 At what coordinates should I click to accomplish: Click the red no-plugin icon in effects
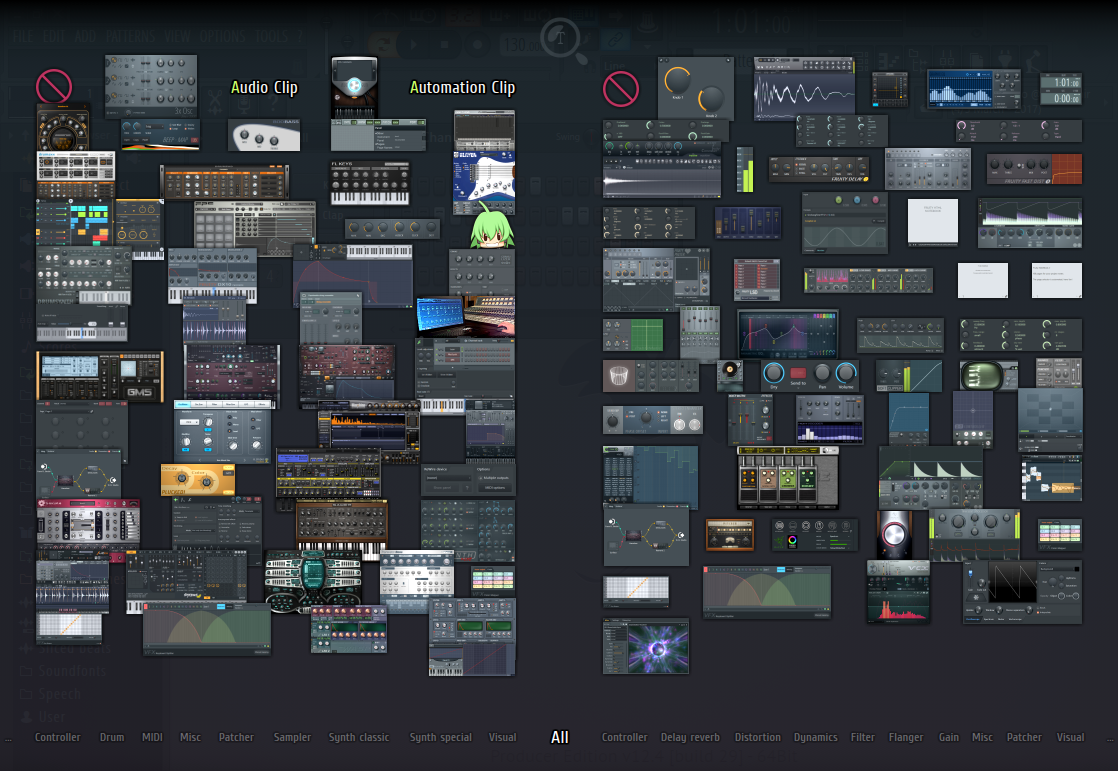pos(620,89)
